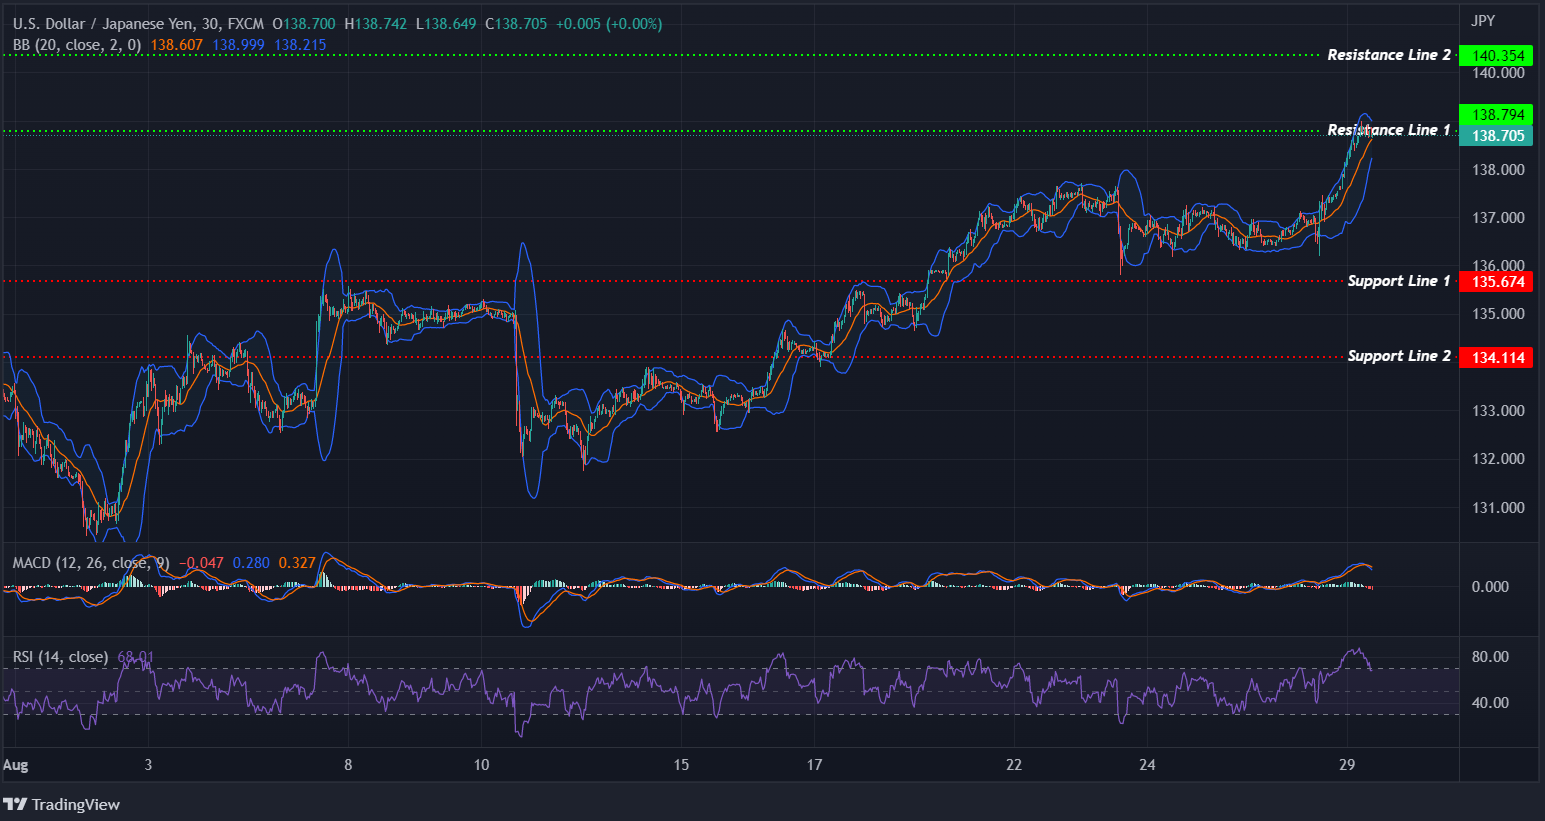The image size is (1545, 821).
Task: Select the RSI (14, close) indicator label
Action: pos(60,657)
